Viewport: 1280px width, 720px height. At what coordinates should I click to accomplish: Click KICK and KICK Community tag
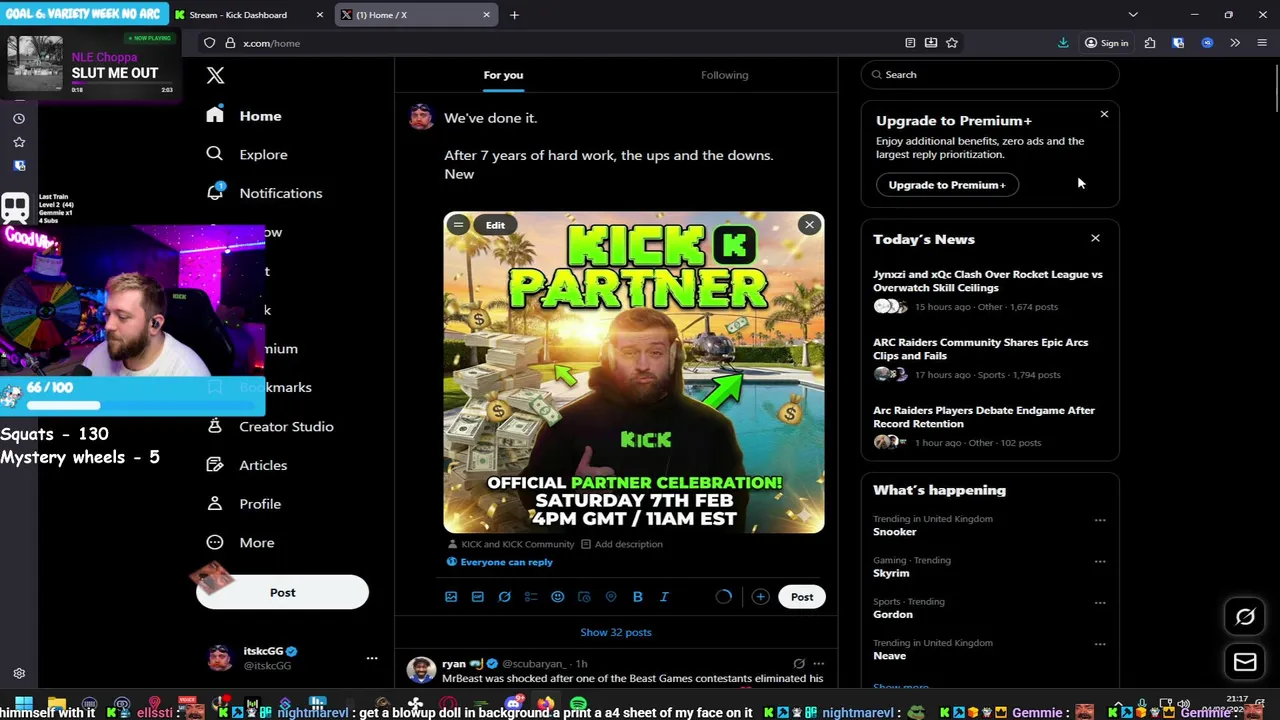[x=510, y=544]
